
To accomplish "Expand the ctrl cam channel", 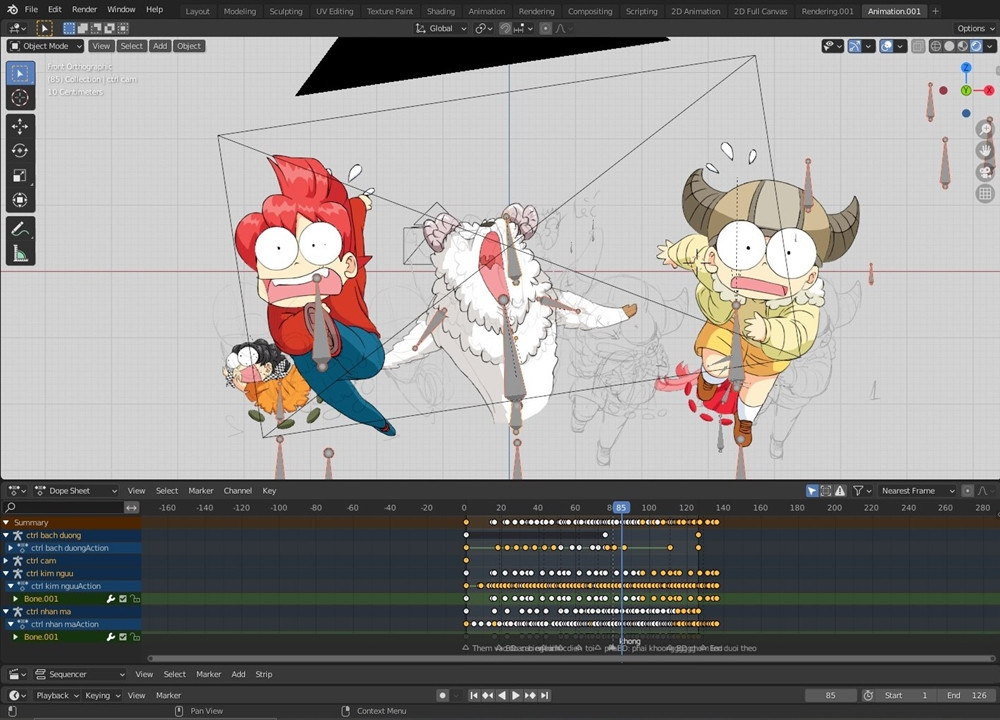I will pyautogui.click(x=6, y=561).
